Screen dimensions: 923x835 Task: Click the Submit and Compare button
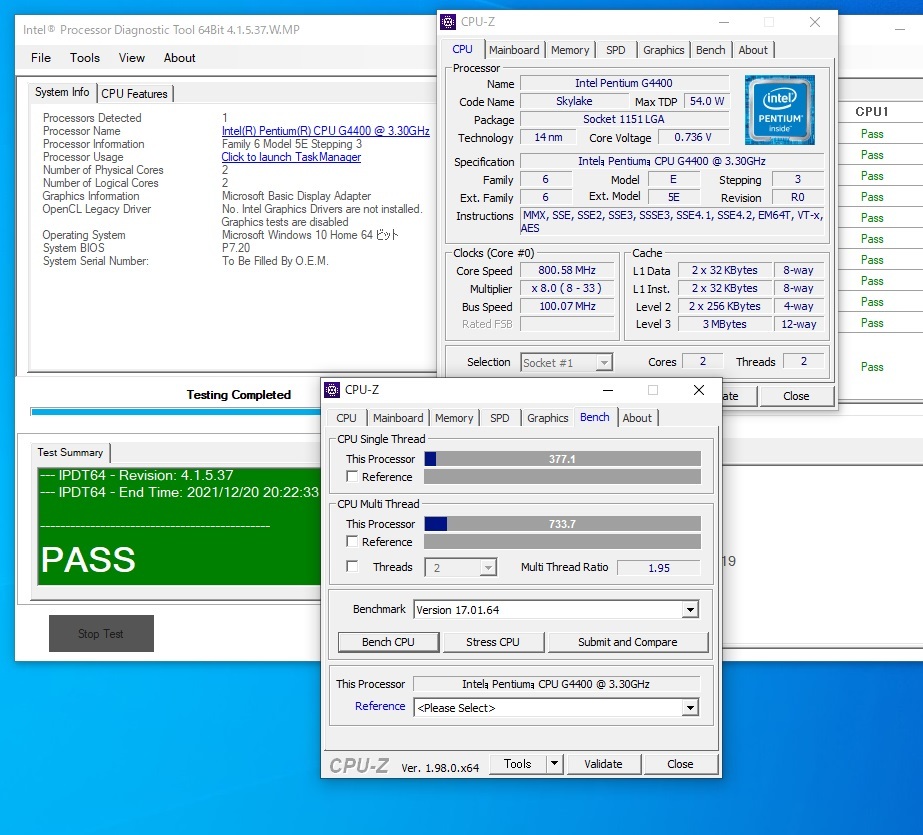627,642
